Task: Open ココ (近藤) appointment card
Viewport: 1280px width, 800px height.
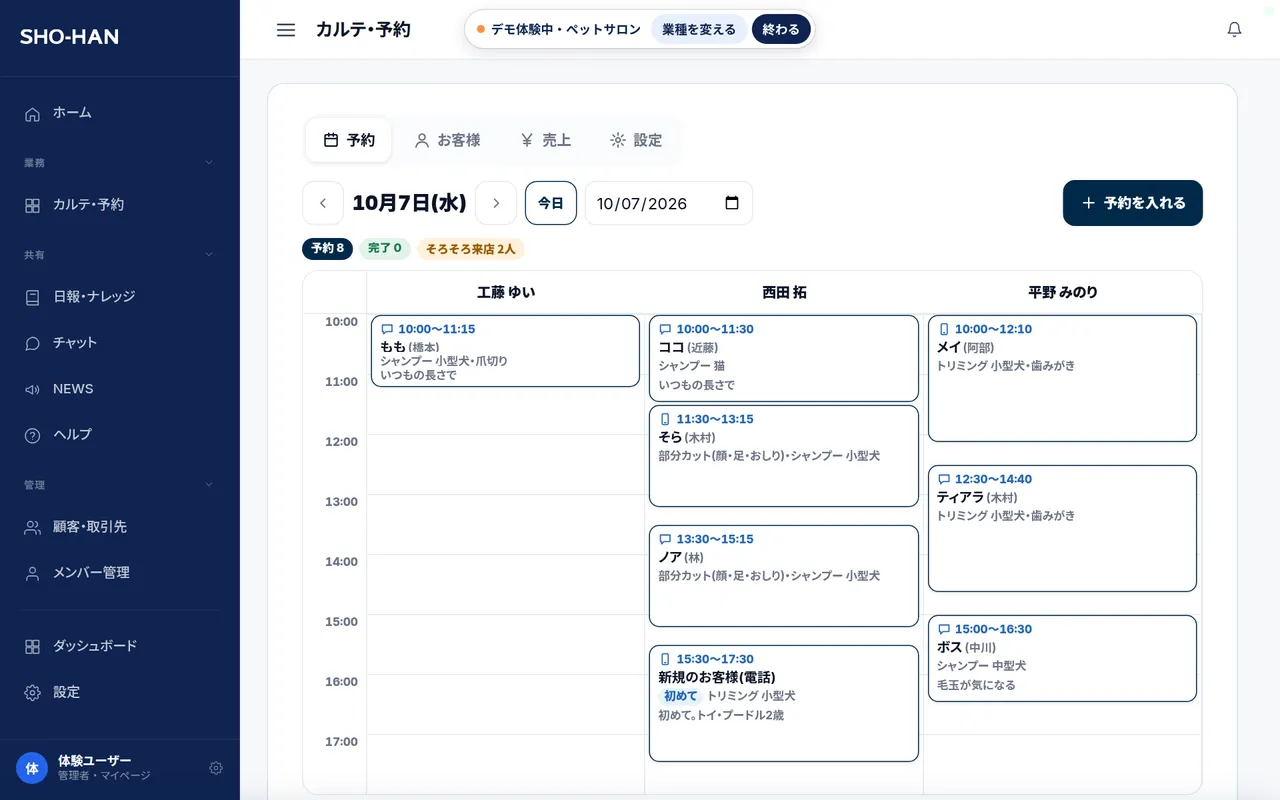Action: pos(784,359)
